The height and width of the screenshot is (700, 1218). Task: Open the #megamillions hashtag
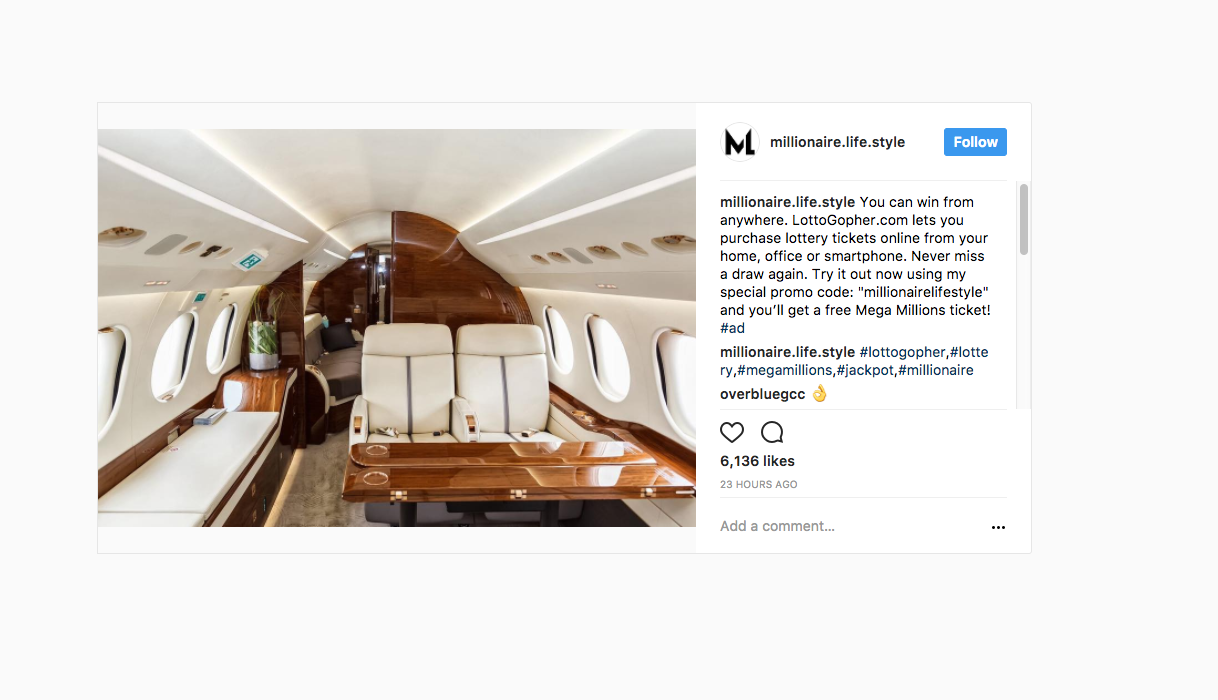point(786,370)
